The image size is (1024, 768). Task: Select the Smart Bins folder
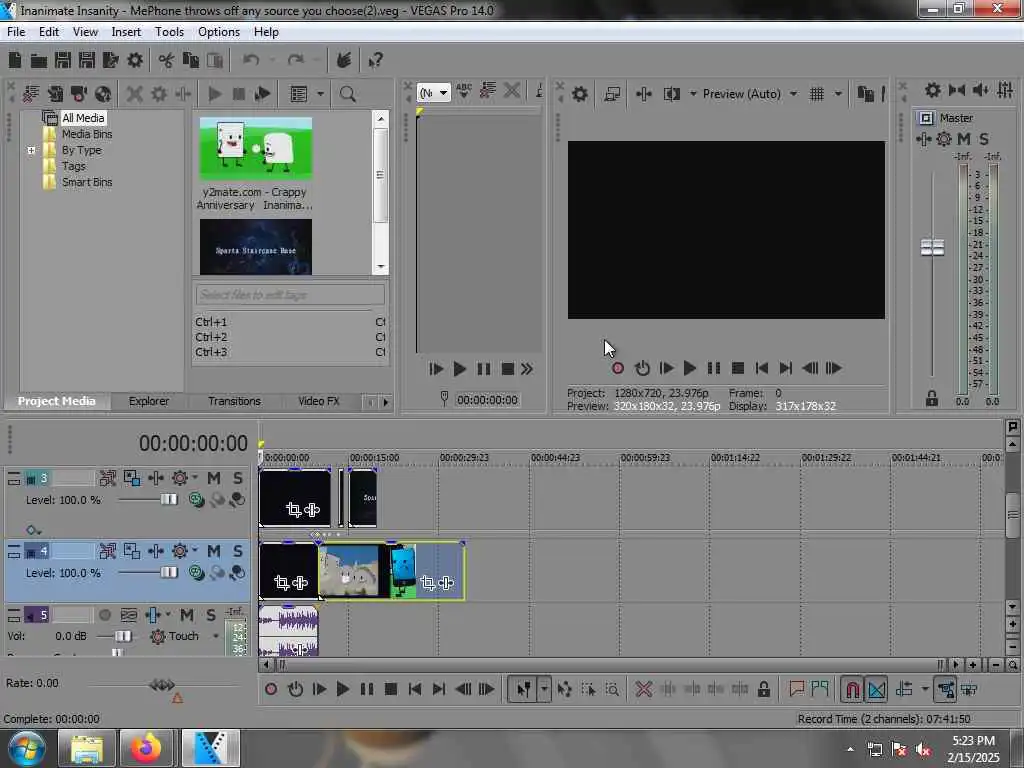tap(87, 182)
